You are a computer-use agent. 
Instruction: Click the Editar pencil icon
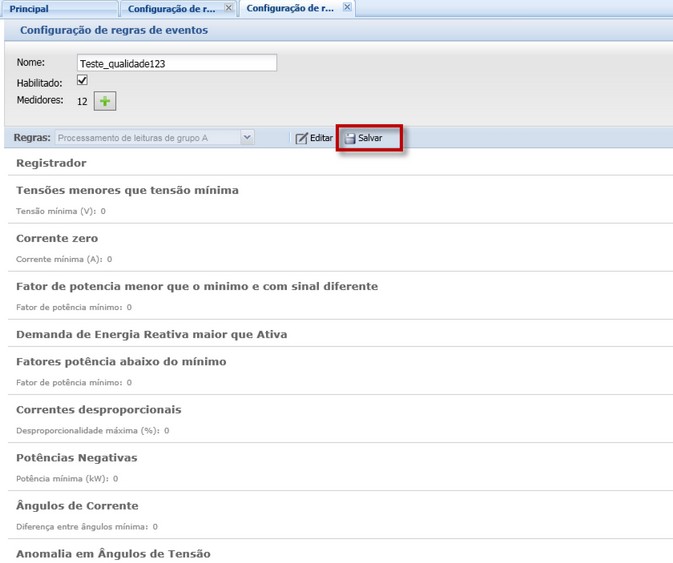(x=302, y=138)
